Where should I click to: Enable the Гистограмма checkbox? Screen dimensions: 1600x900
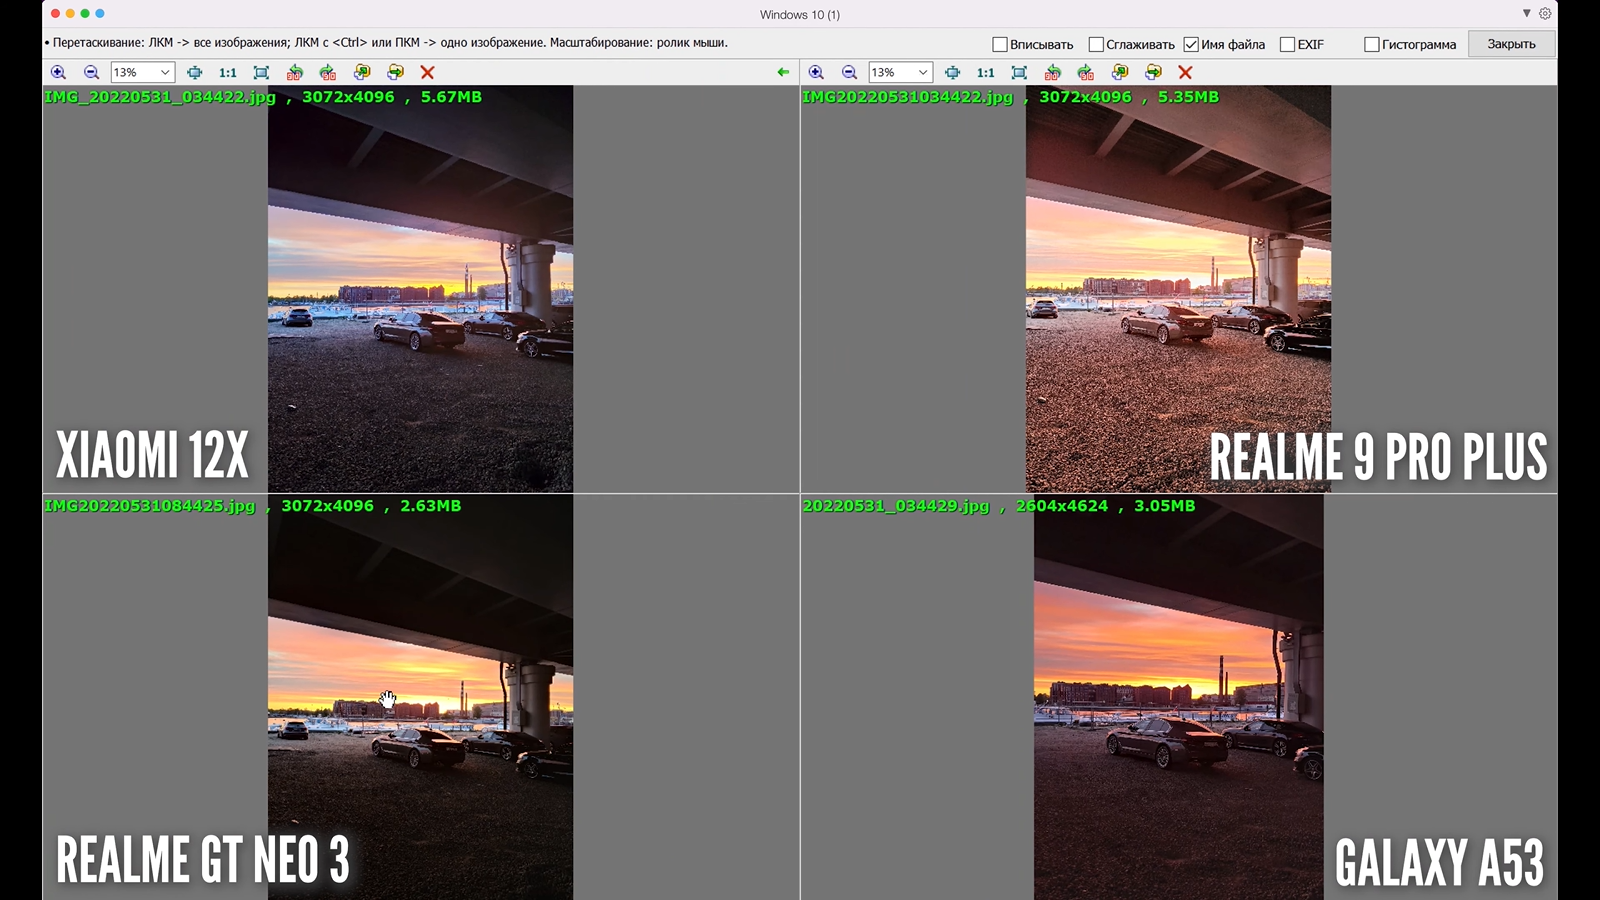(x=1372, y=44)
